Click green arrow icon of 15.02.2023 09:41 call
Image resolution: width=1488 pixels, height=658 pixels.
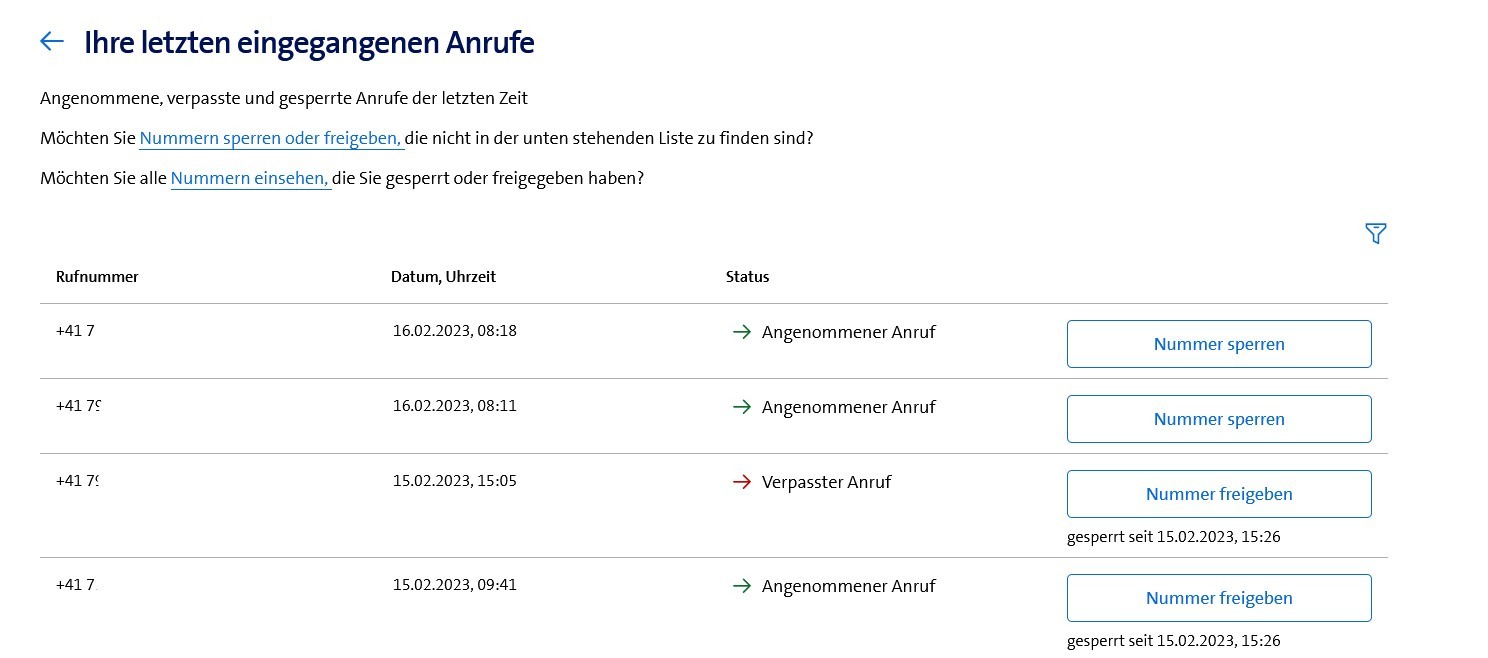(742, 586)
